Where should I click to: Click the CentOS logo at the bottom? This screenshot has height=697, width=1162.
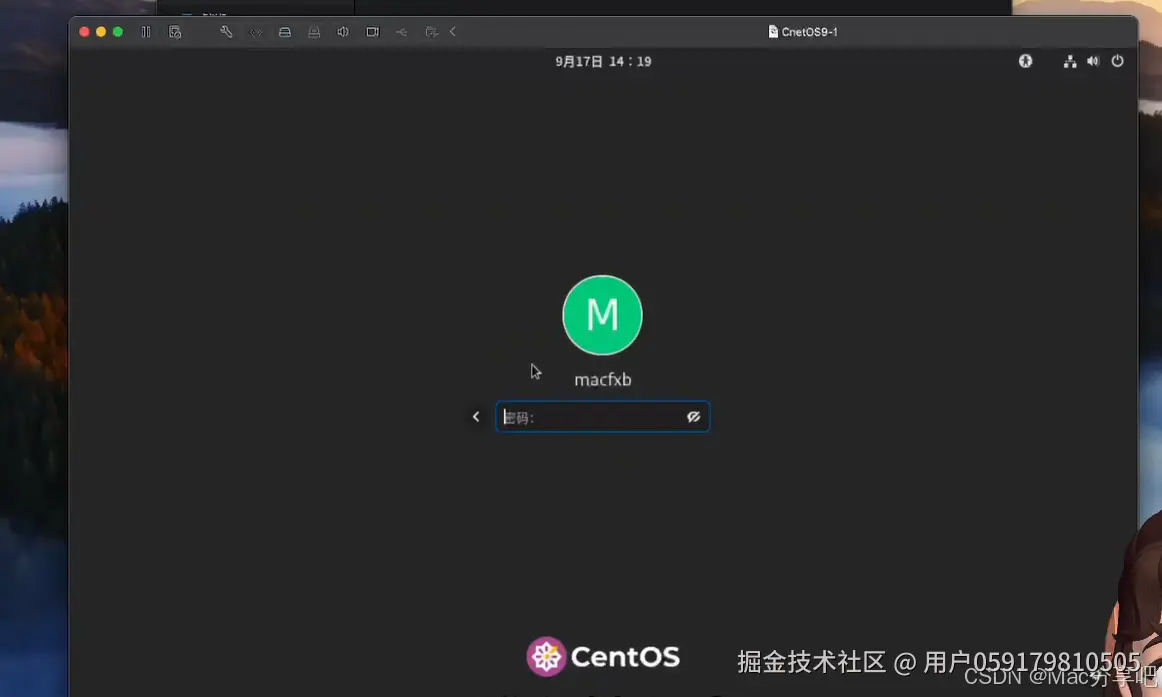pyautogui.click(x=548, y=658)
